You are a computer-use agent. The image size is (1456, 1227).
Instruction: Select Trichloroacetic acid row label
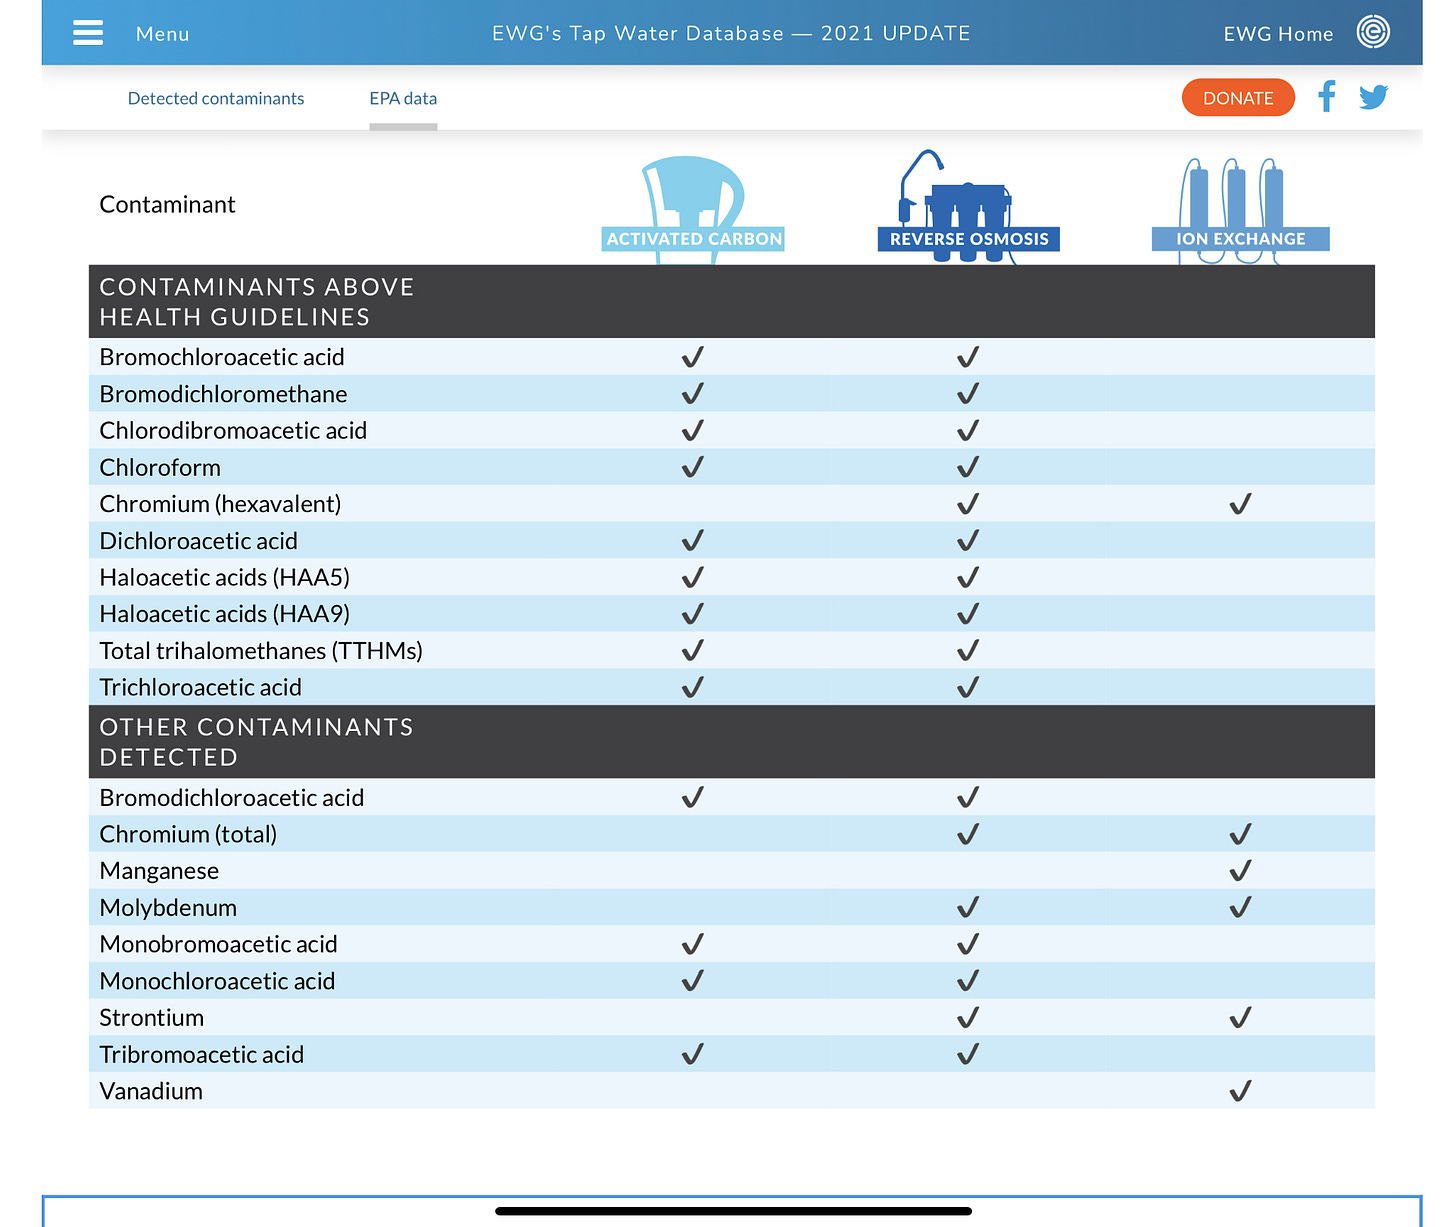click(200, 687)
